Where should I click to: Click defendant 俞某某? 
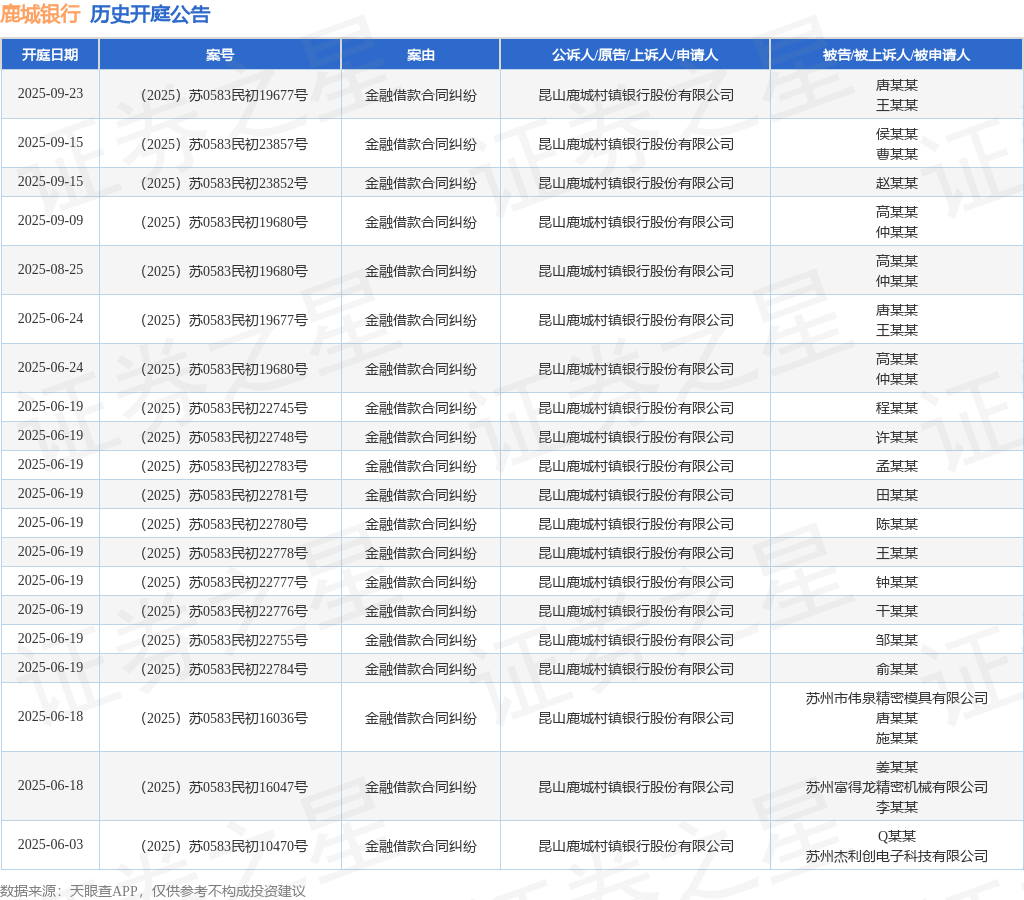tap(897, 669)
